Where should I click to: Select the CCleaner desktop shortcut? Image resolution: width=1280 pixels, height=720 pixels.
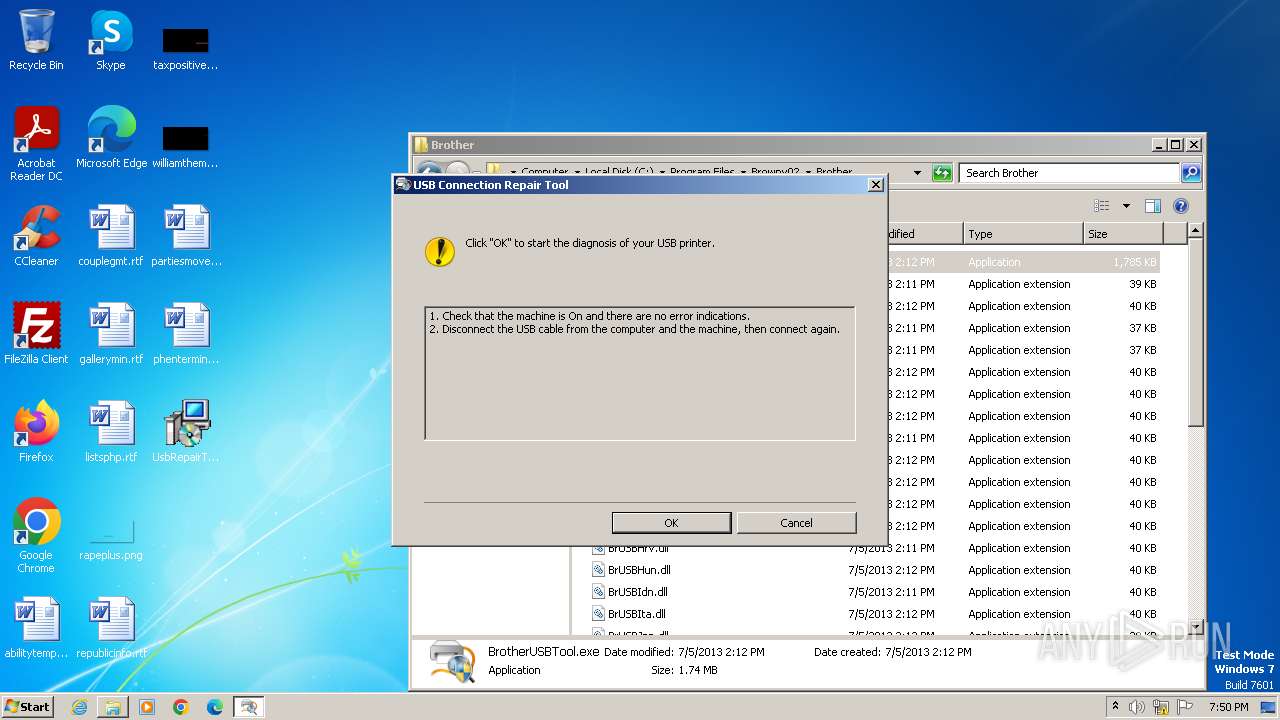tap(36, 236)
